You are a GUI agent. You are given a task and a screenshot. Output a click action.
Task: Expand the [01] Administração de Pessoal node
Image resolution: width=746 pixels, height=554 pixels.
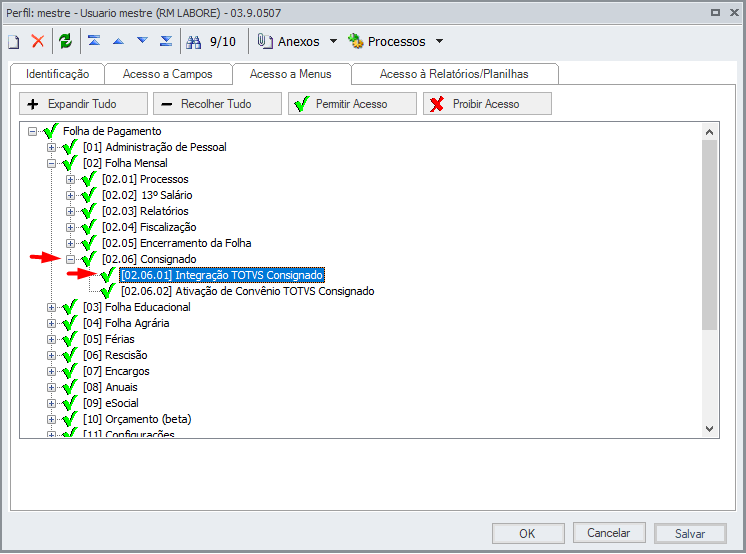(51, 148)
